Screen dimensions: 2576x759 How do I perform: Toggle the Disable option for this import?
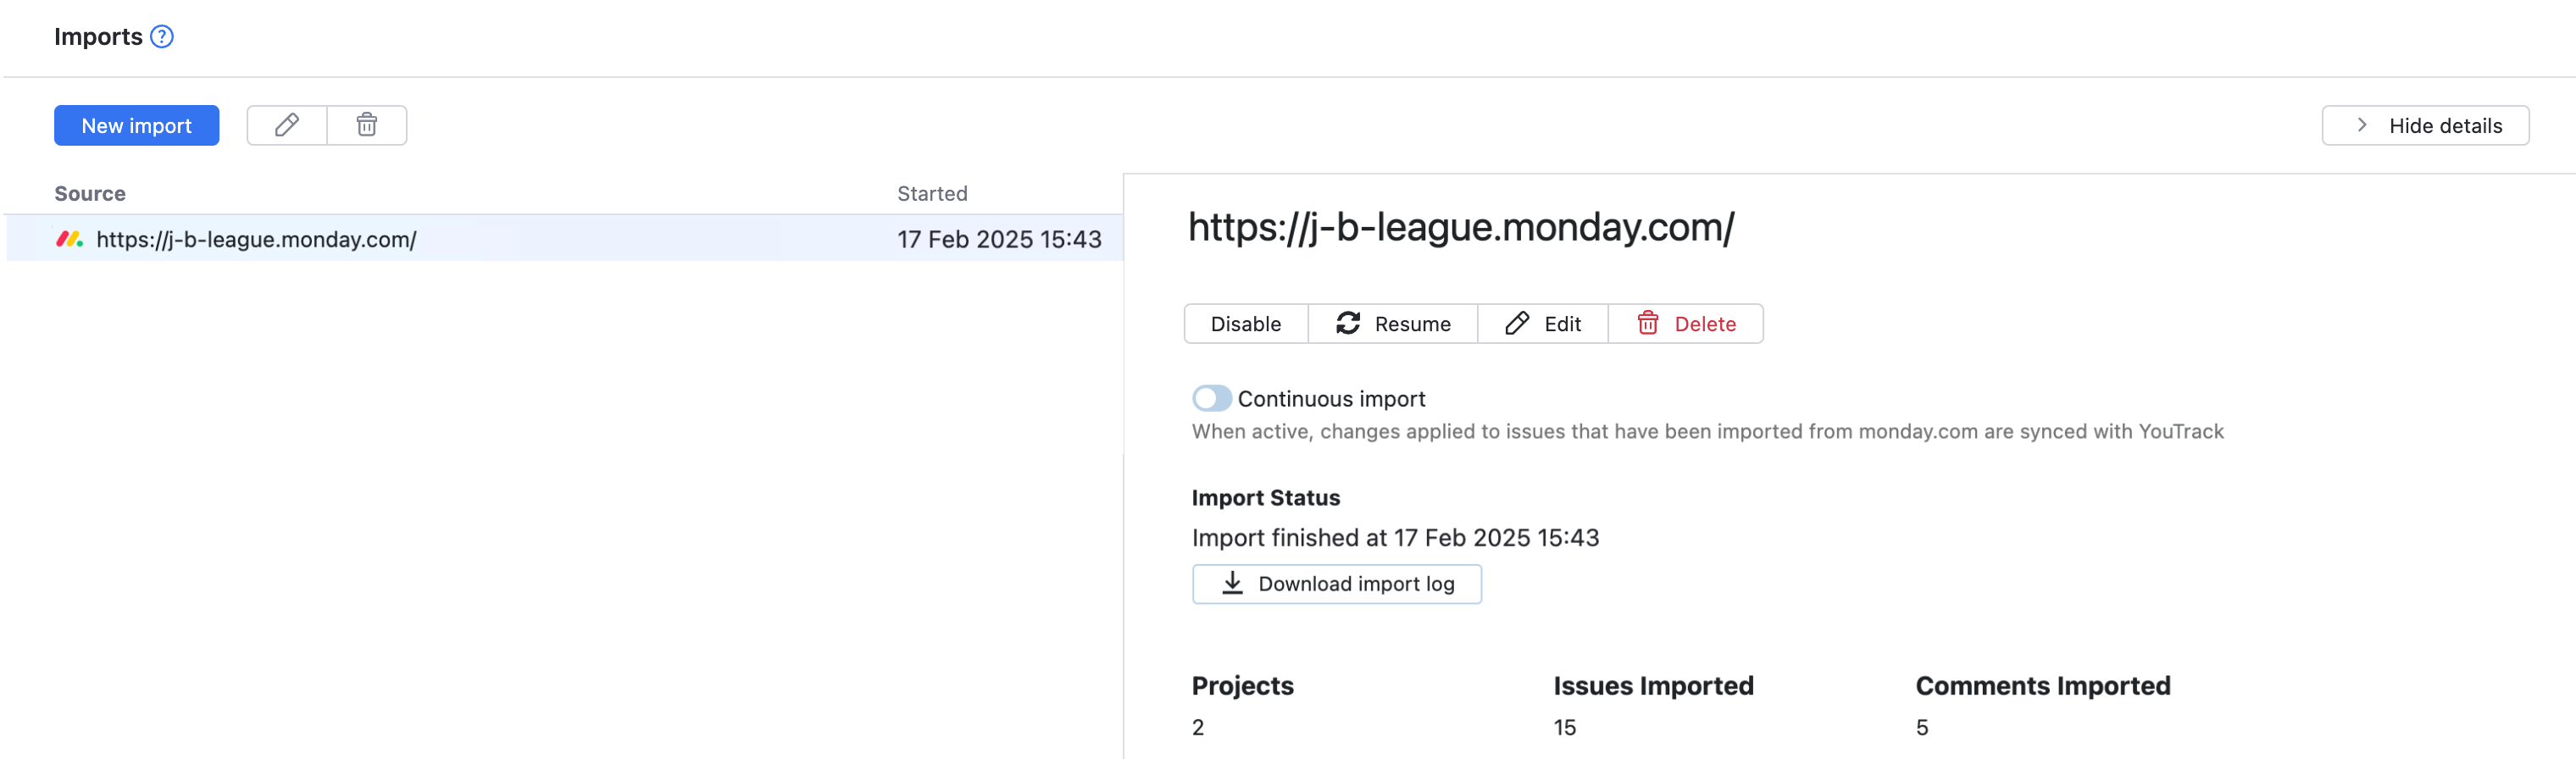(1245, 323)
